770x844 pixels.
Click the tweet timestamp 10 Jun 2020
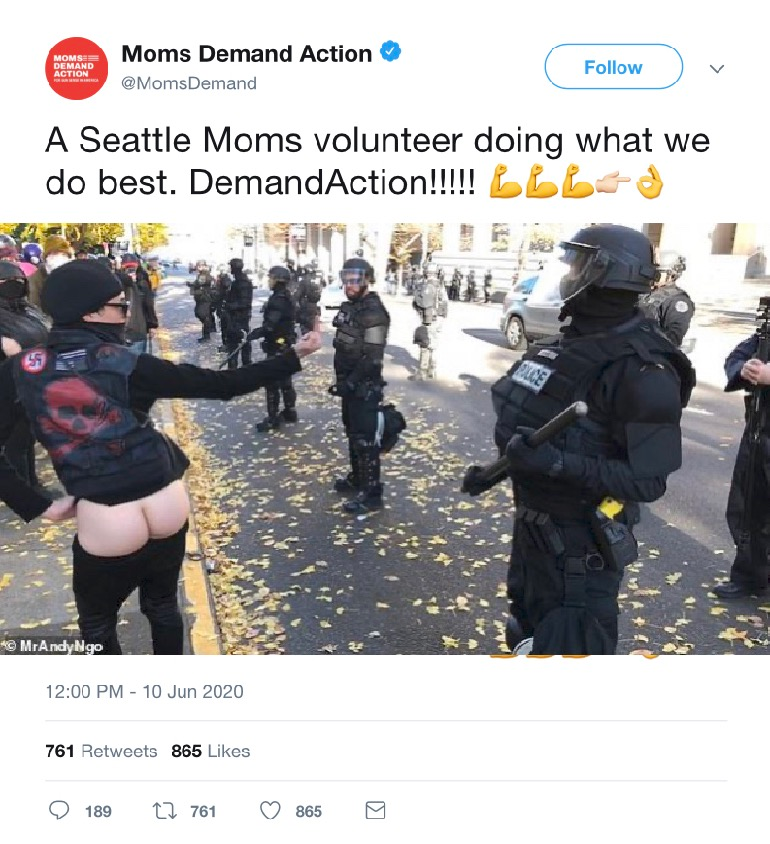[x=144, y=691]
